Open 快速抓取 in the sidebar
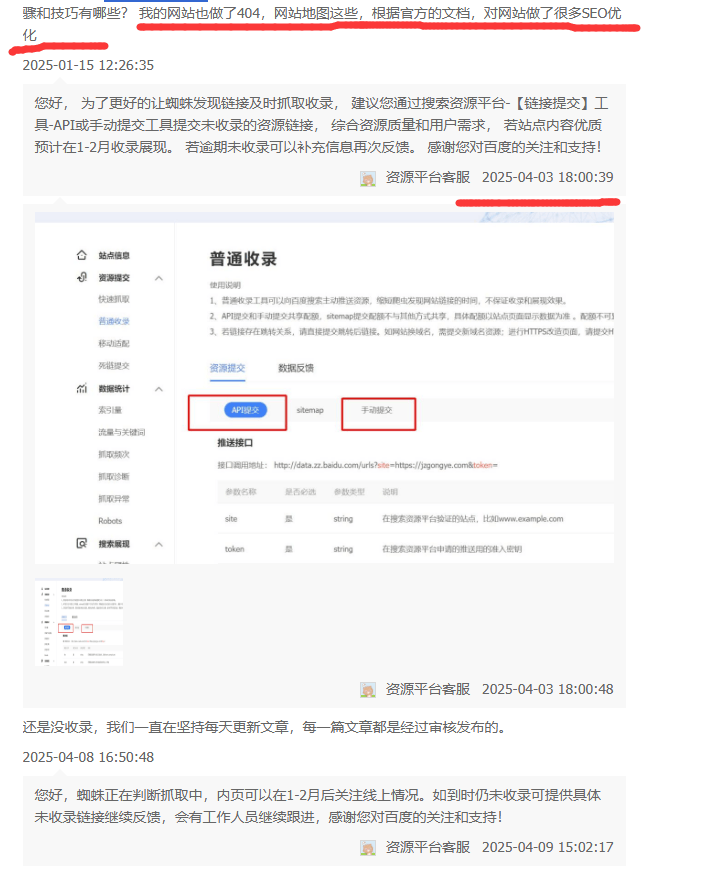This screenshot has width=719, height=873. [x=114, y=300]
